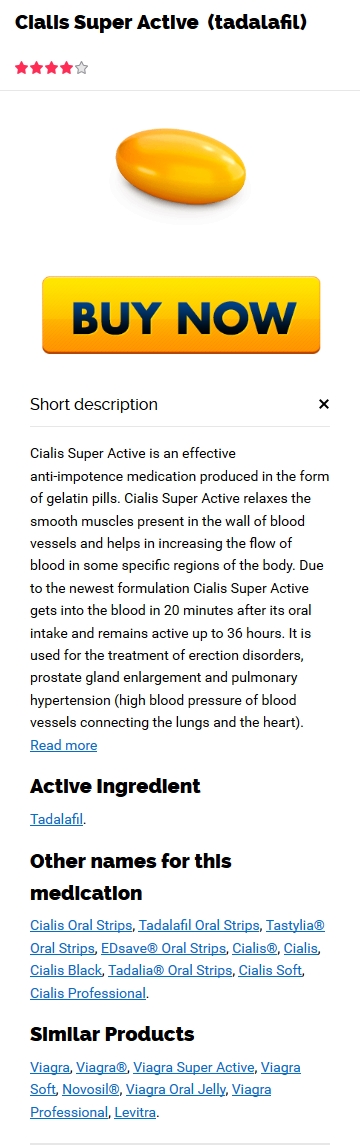This screenshot has width=360, height=1145.
Task: Open Viagra Oral Jelly link
Action: point(176,1090)
